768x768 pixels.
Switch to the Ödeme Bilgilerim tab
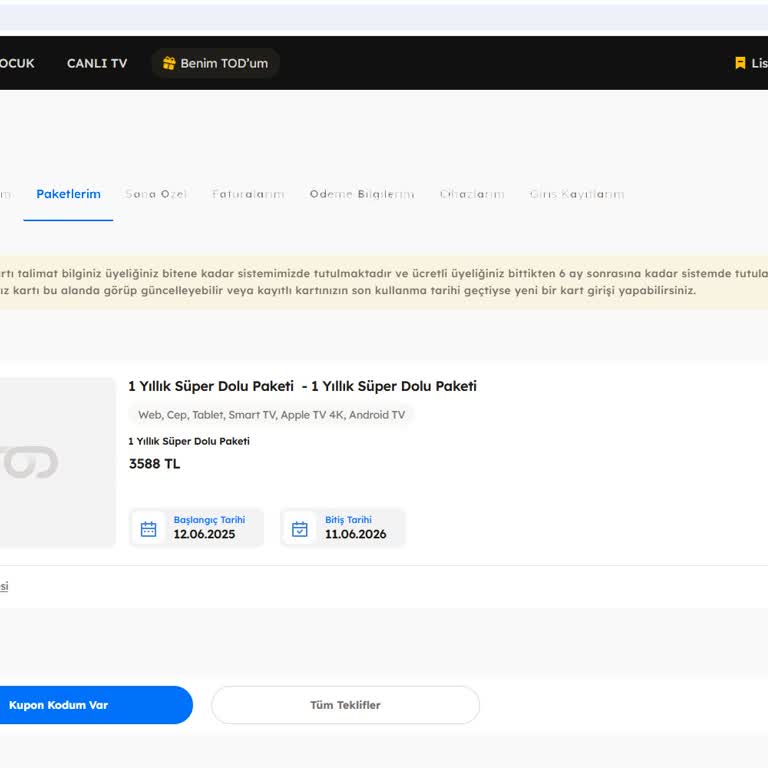click(361, 194)
